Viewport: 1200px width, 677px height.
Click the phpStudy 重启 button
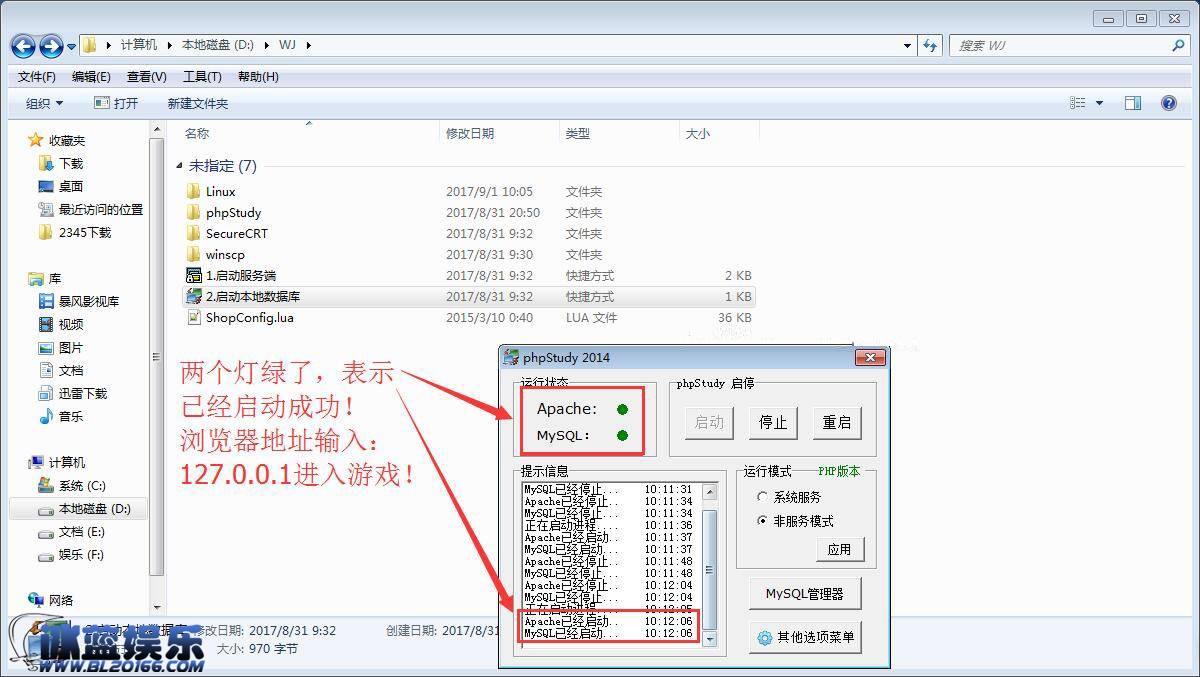coord(836,422)
